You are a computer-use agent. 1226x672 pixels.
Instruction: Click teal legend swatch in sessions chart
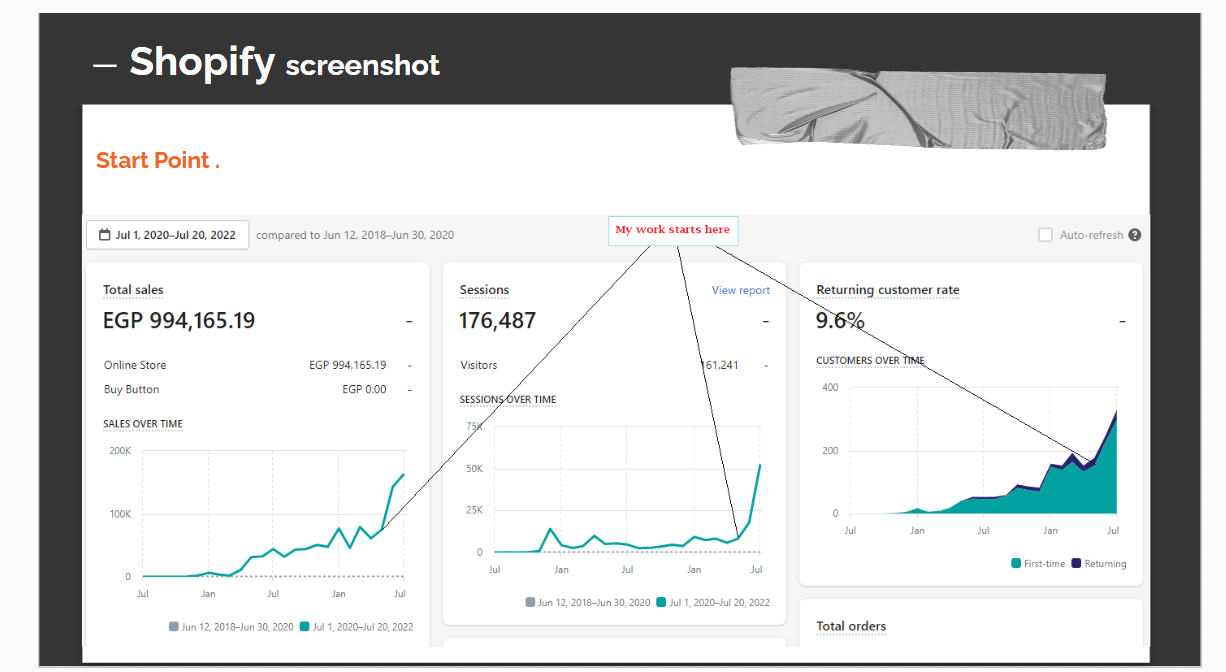[x=661, y=602]
